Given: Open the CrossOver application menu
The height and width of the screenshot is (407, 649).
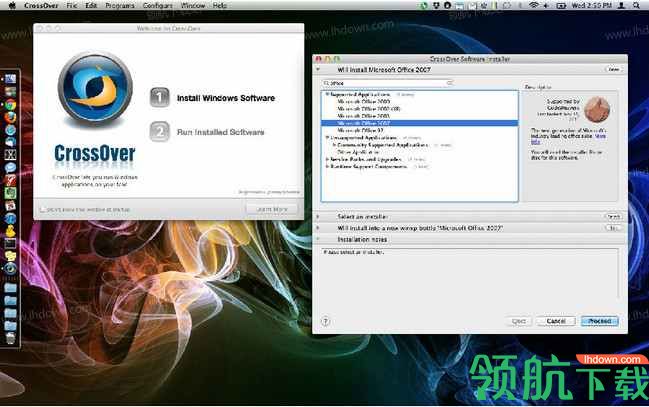Looking at the screenshot, I should pyautogui.click(x=41, y=5).
